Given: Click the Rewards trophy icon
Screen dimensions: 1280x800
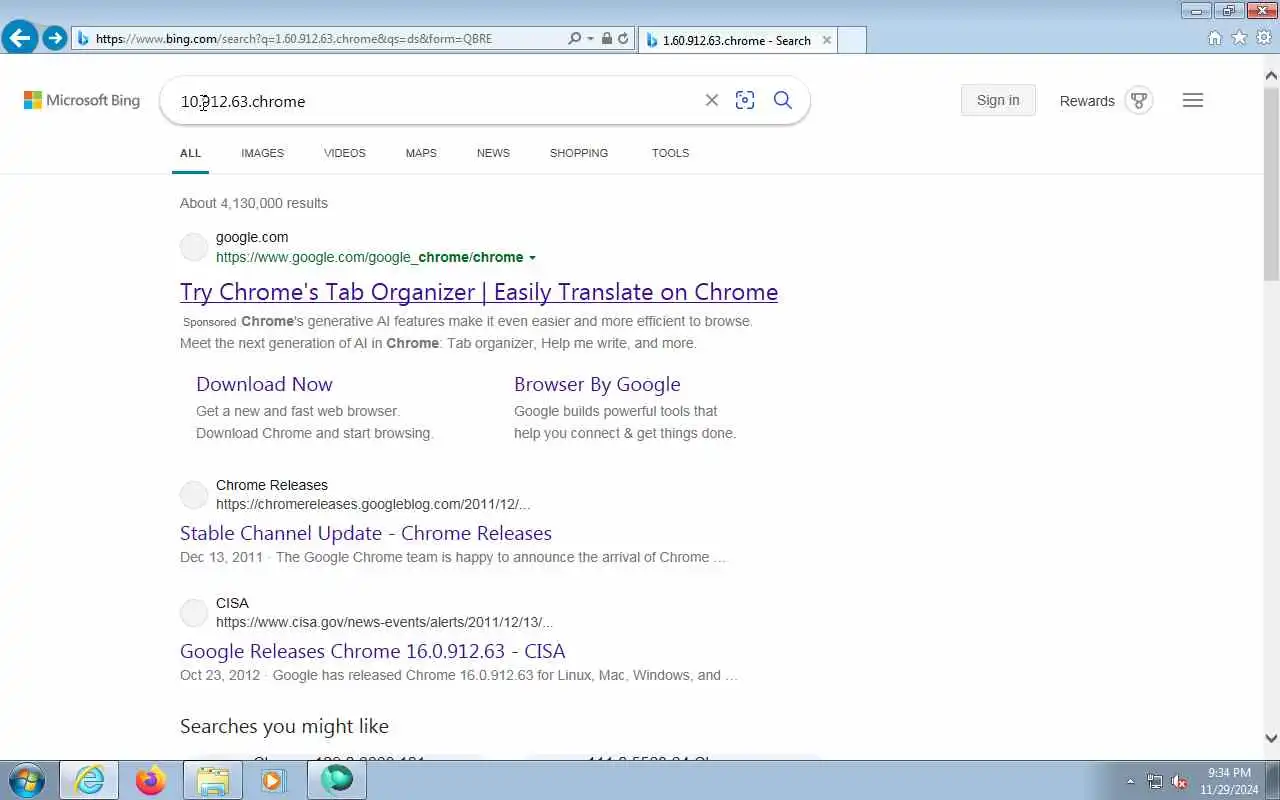Looking at the screenshot, I should (x=1139, y=101).
